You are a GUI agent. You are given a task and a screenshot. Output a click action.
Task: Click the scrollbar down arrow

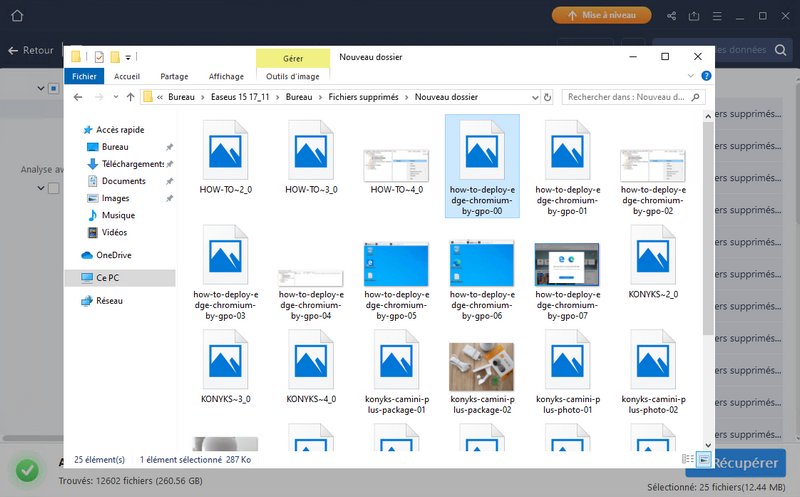[708, 445]
